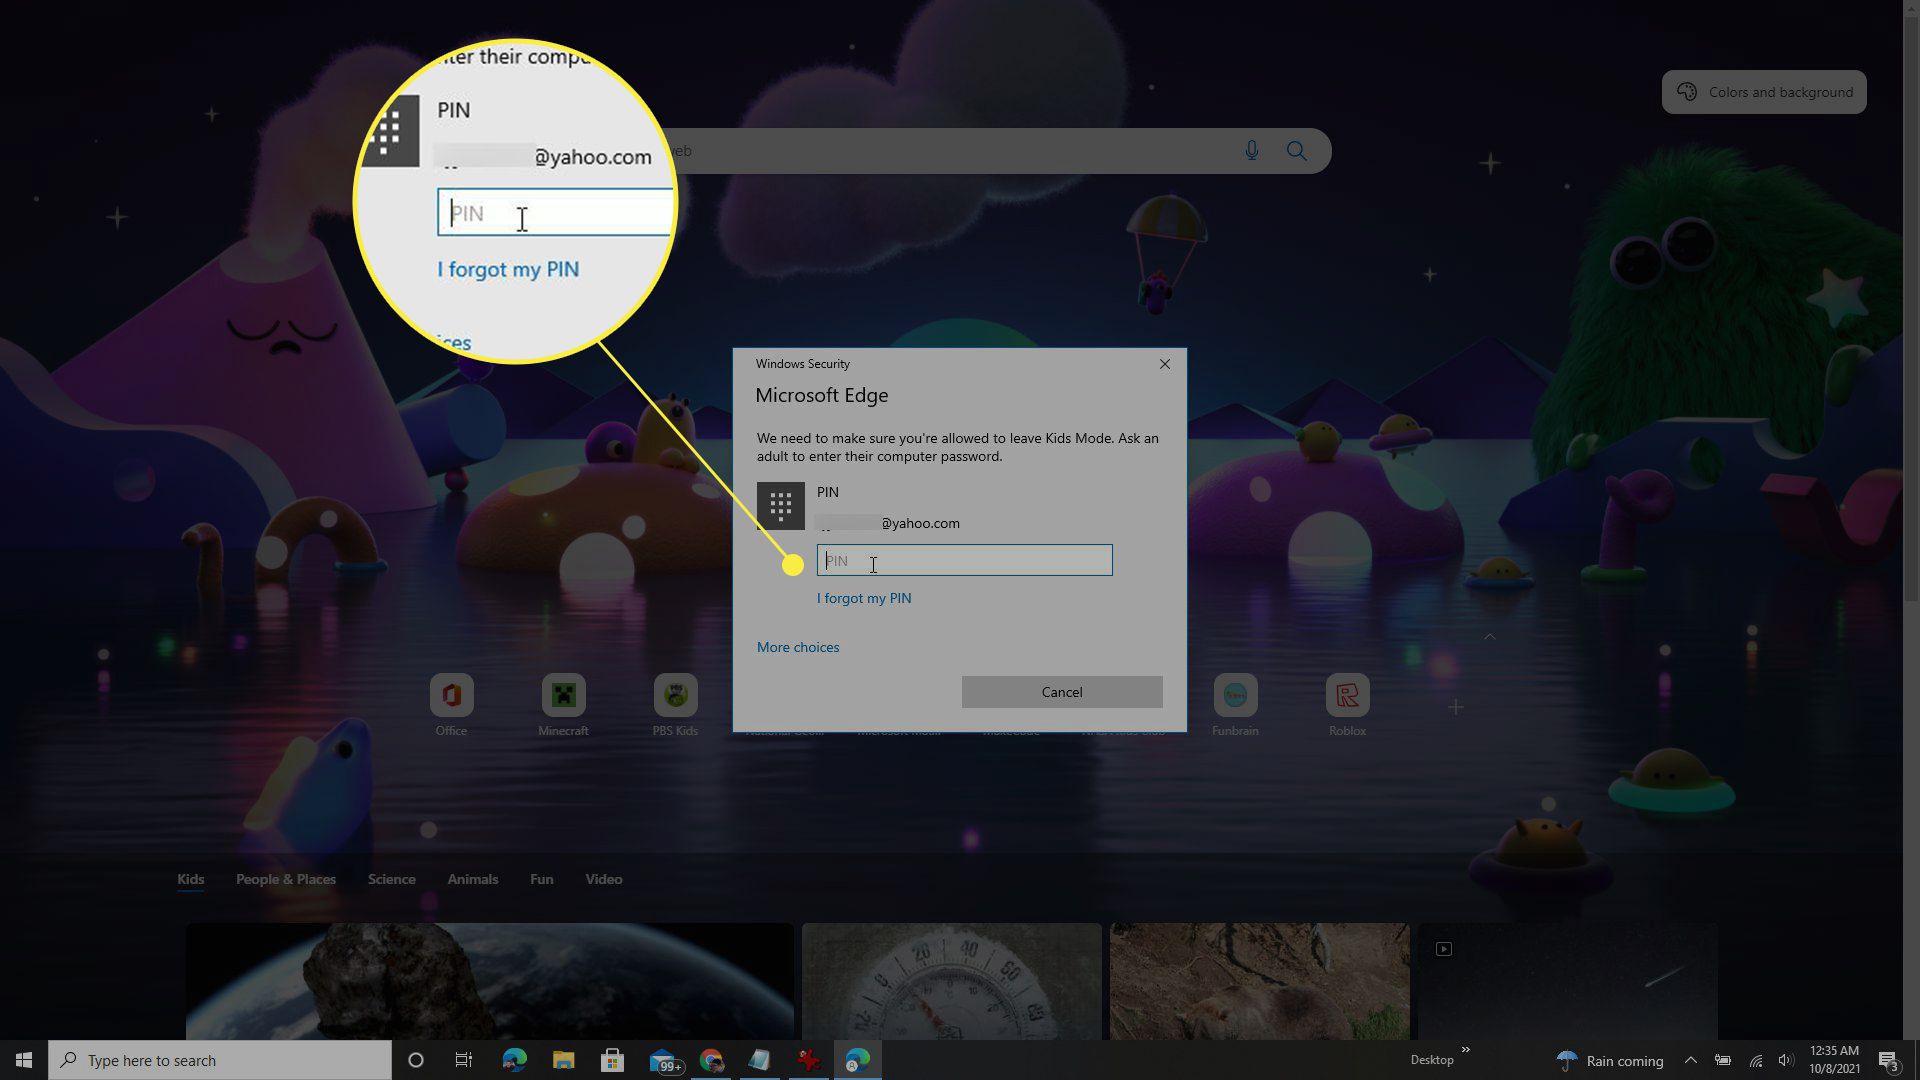Add a new quick link tile
Viewport: 1920px width, 1080px height.
click(x=1456, y=707)
